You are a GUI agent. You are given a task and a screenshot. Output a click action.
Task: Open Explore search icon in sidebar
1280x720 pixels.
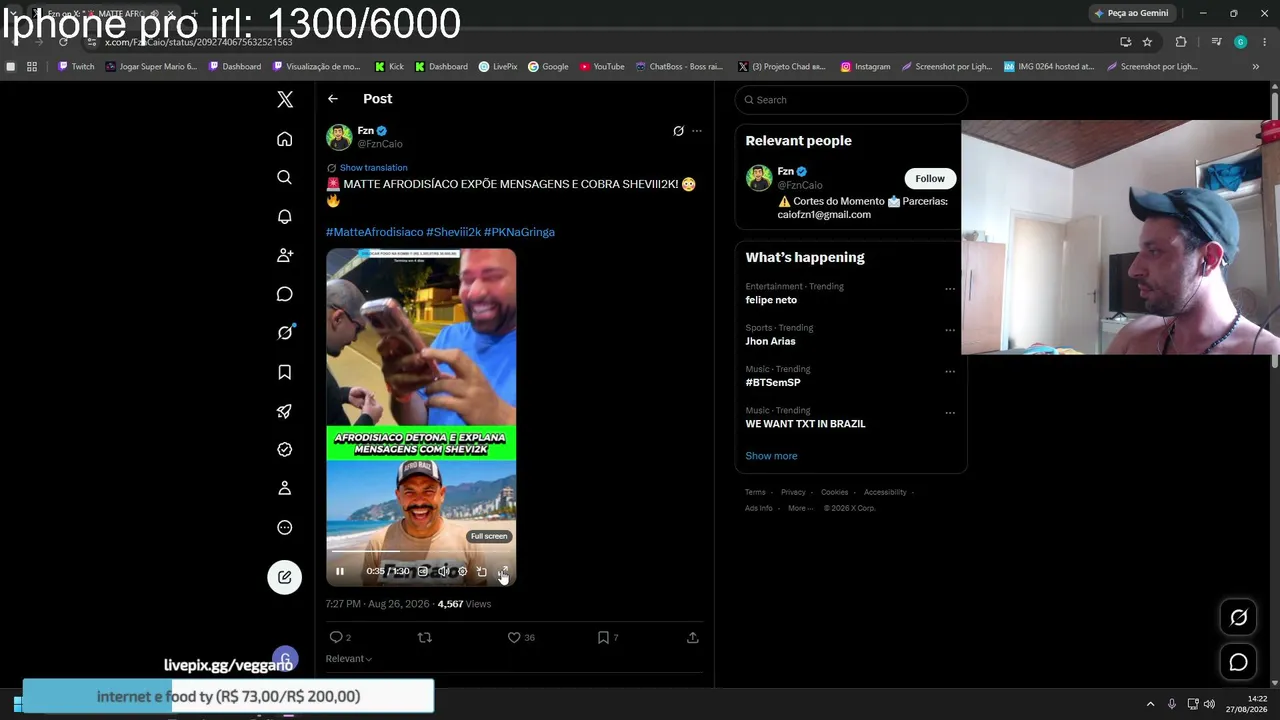pos(285,177)
